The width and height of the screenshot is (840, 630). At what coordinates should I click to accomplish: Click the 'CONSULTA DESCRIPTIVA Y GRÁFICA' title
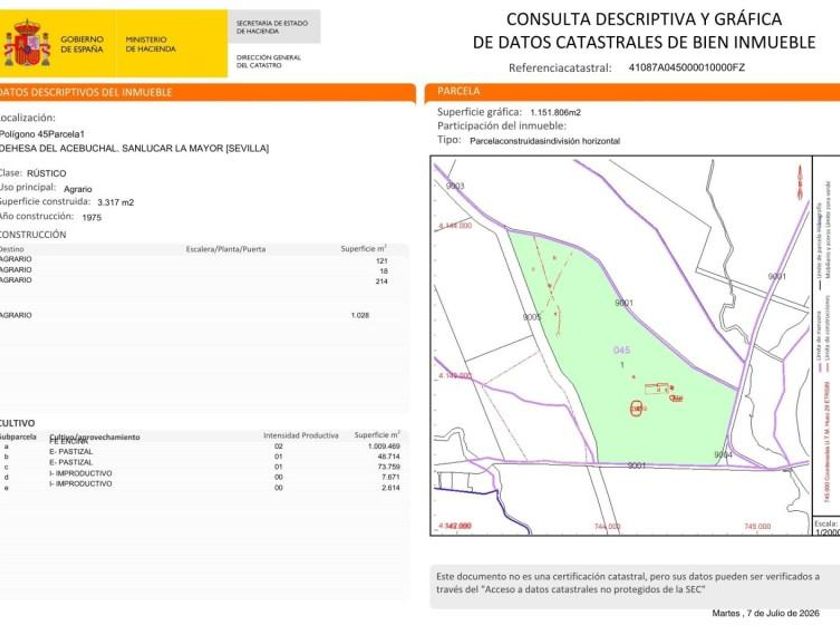[644, 19]
